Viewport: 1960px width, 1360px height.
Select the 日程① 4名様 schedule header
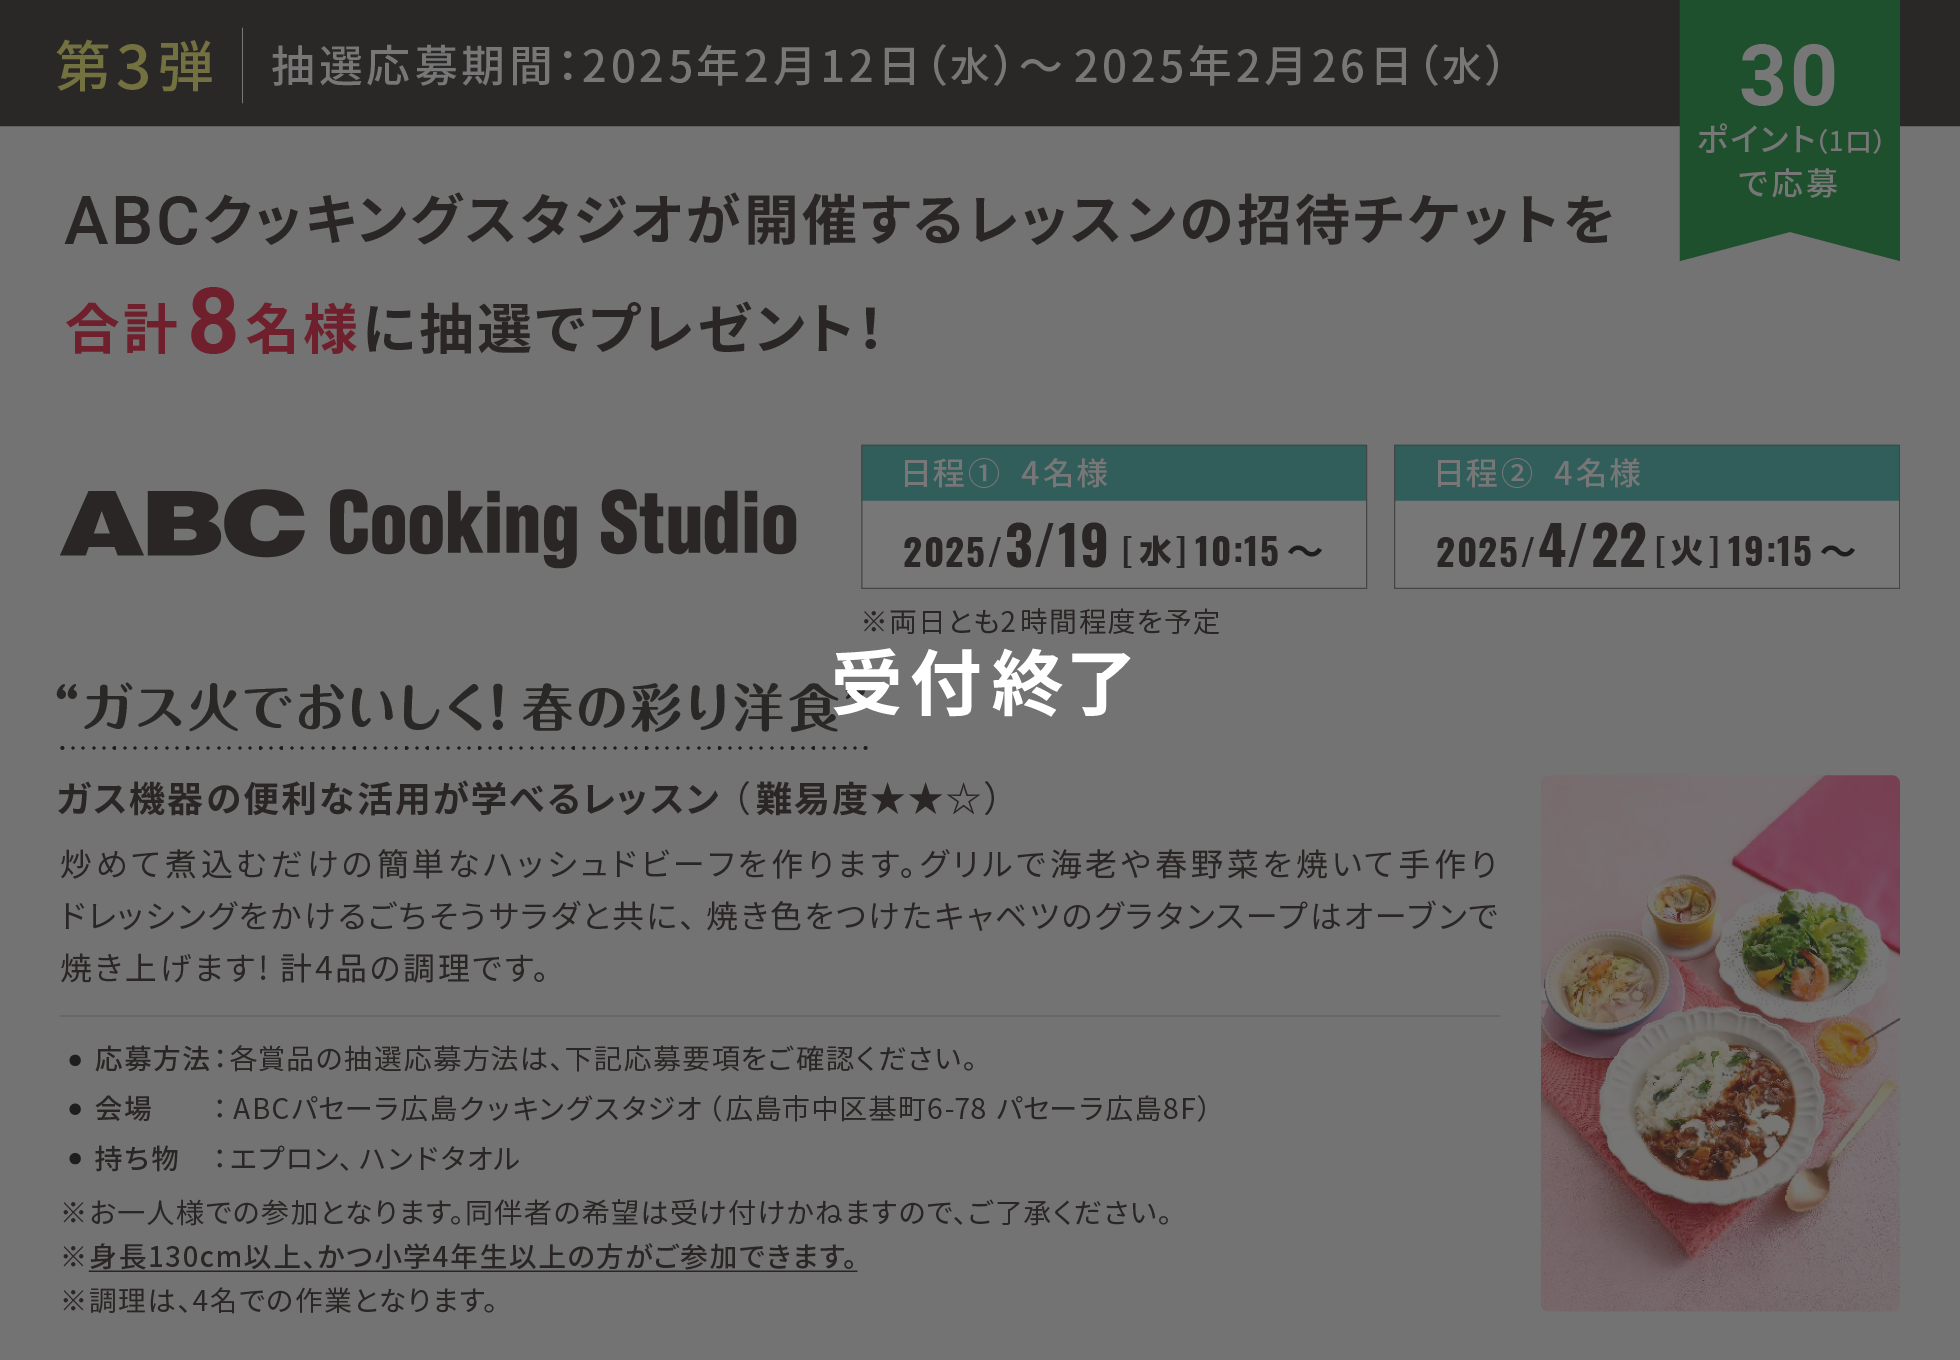[1114, 473]
